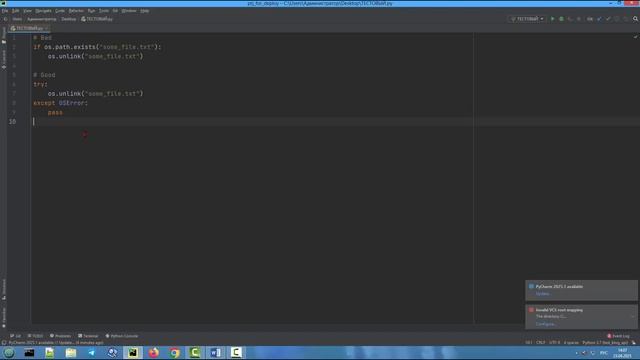
Task: Click the Configure link in the VCS root notification
Action: [545, 324]
